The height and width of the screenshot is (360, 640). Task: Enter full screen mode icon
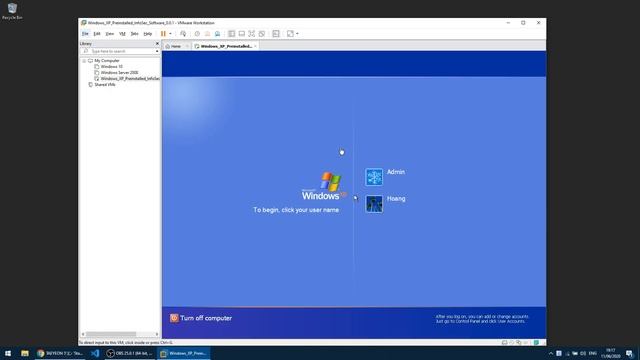[x=251, y=34]
